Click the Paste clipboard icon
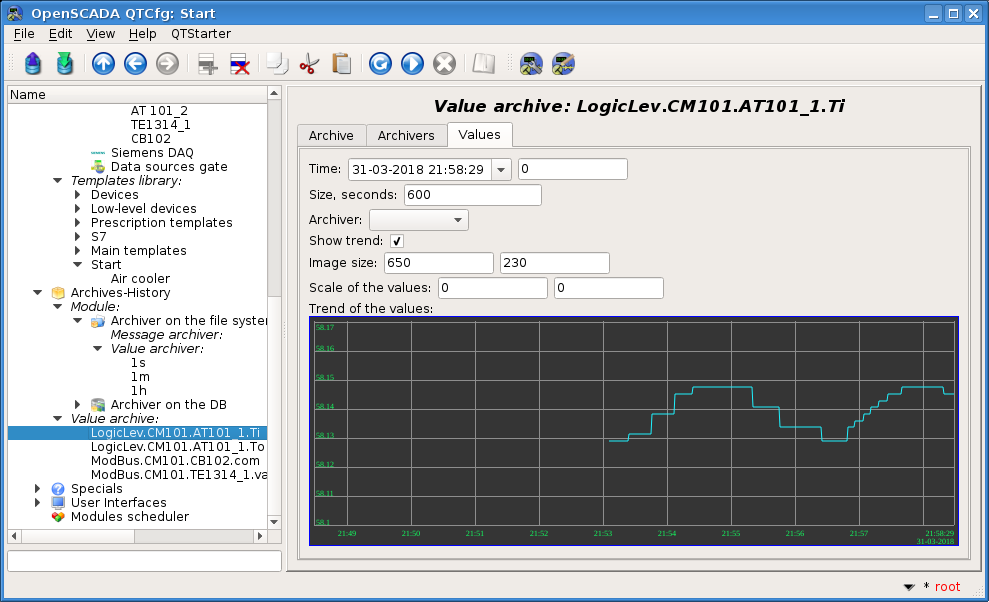 tap(341, 64)
